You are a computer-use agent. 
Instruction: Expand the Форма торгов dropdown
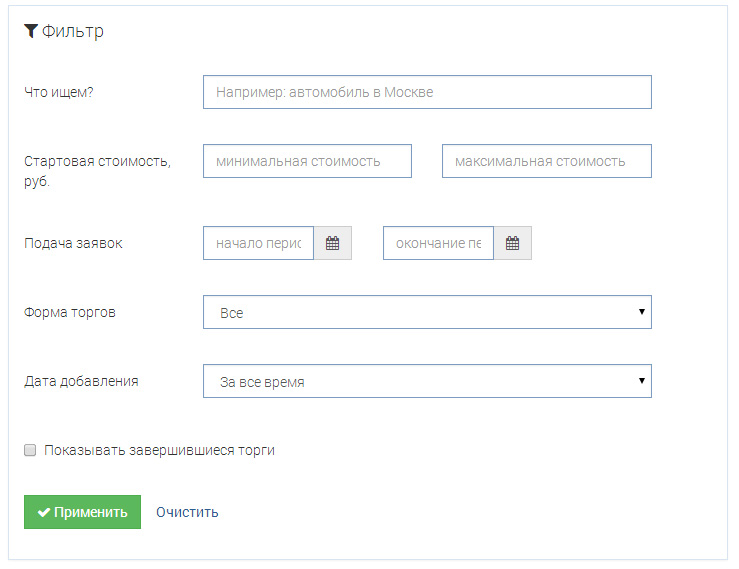(427, 312)
